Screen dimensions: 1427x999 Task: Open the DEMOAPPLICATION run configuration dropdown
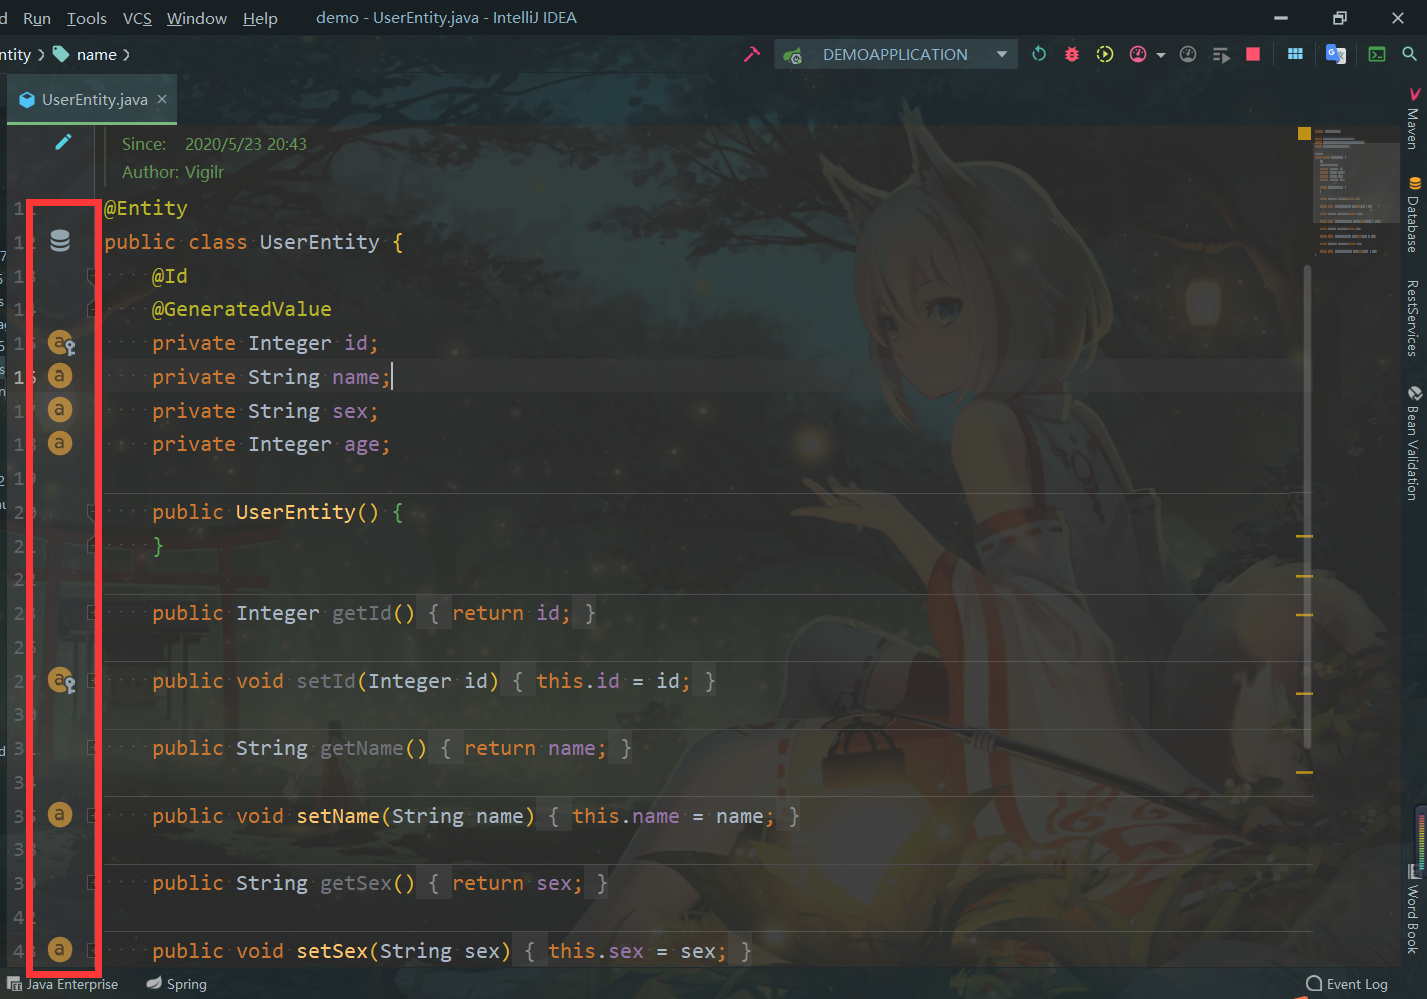[896, 54]
